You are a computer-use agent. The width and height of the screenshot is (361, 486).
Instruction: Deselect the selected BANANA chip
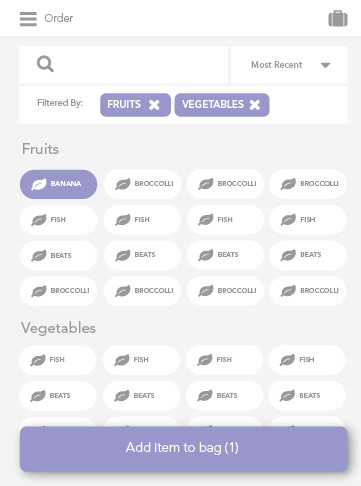click(59, 184)
